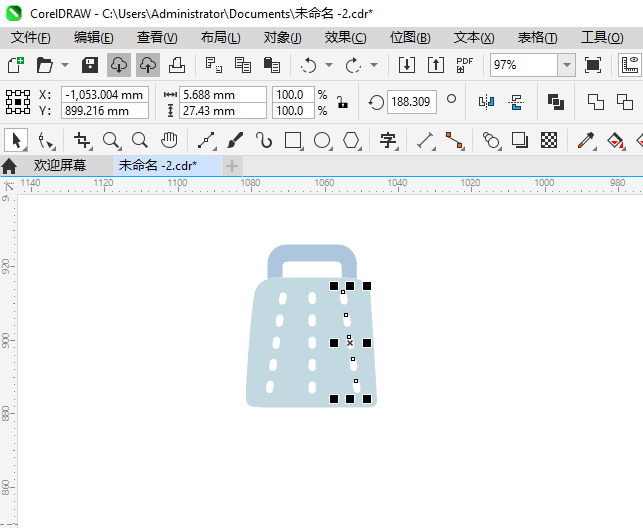Select the Interactive Fill bucket tool
The width and height of the screenshot is (643, 528).
(616, 141)
